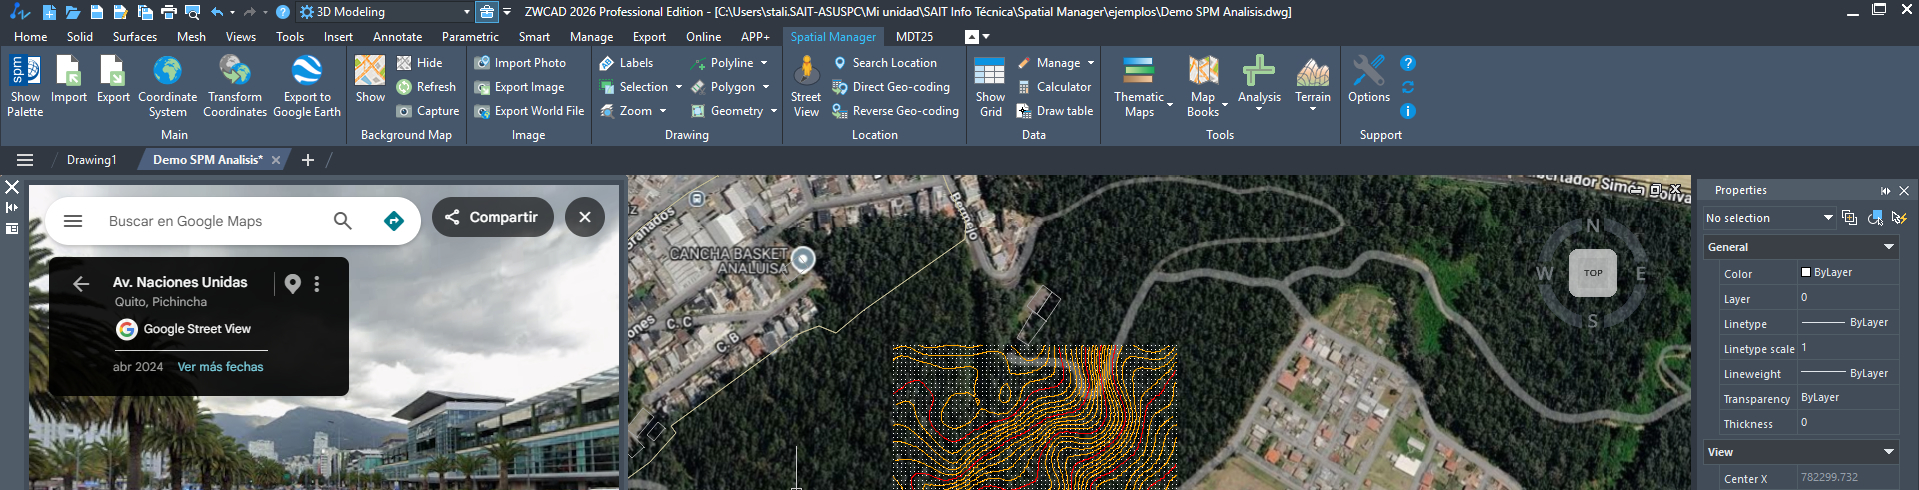Collapse the General properties section
The image size is (1919, 490).
tap(1889, 247)
